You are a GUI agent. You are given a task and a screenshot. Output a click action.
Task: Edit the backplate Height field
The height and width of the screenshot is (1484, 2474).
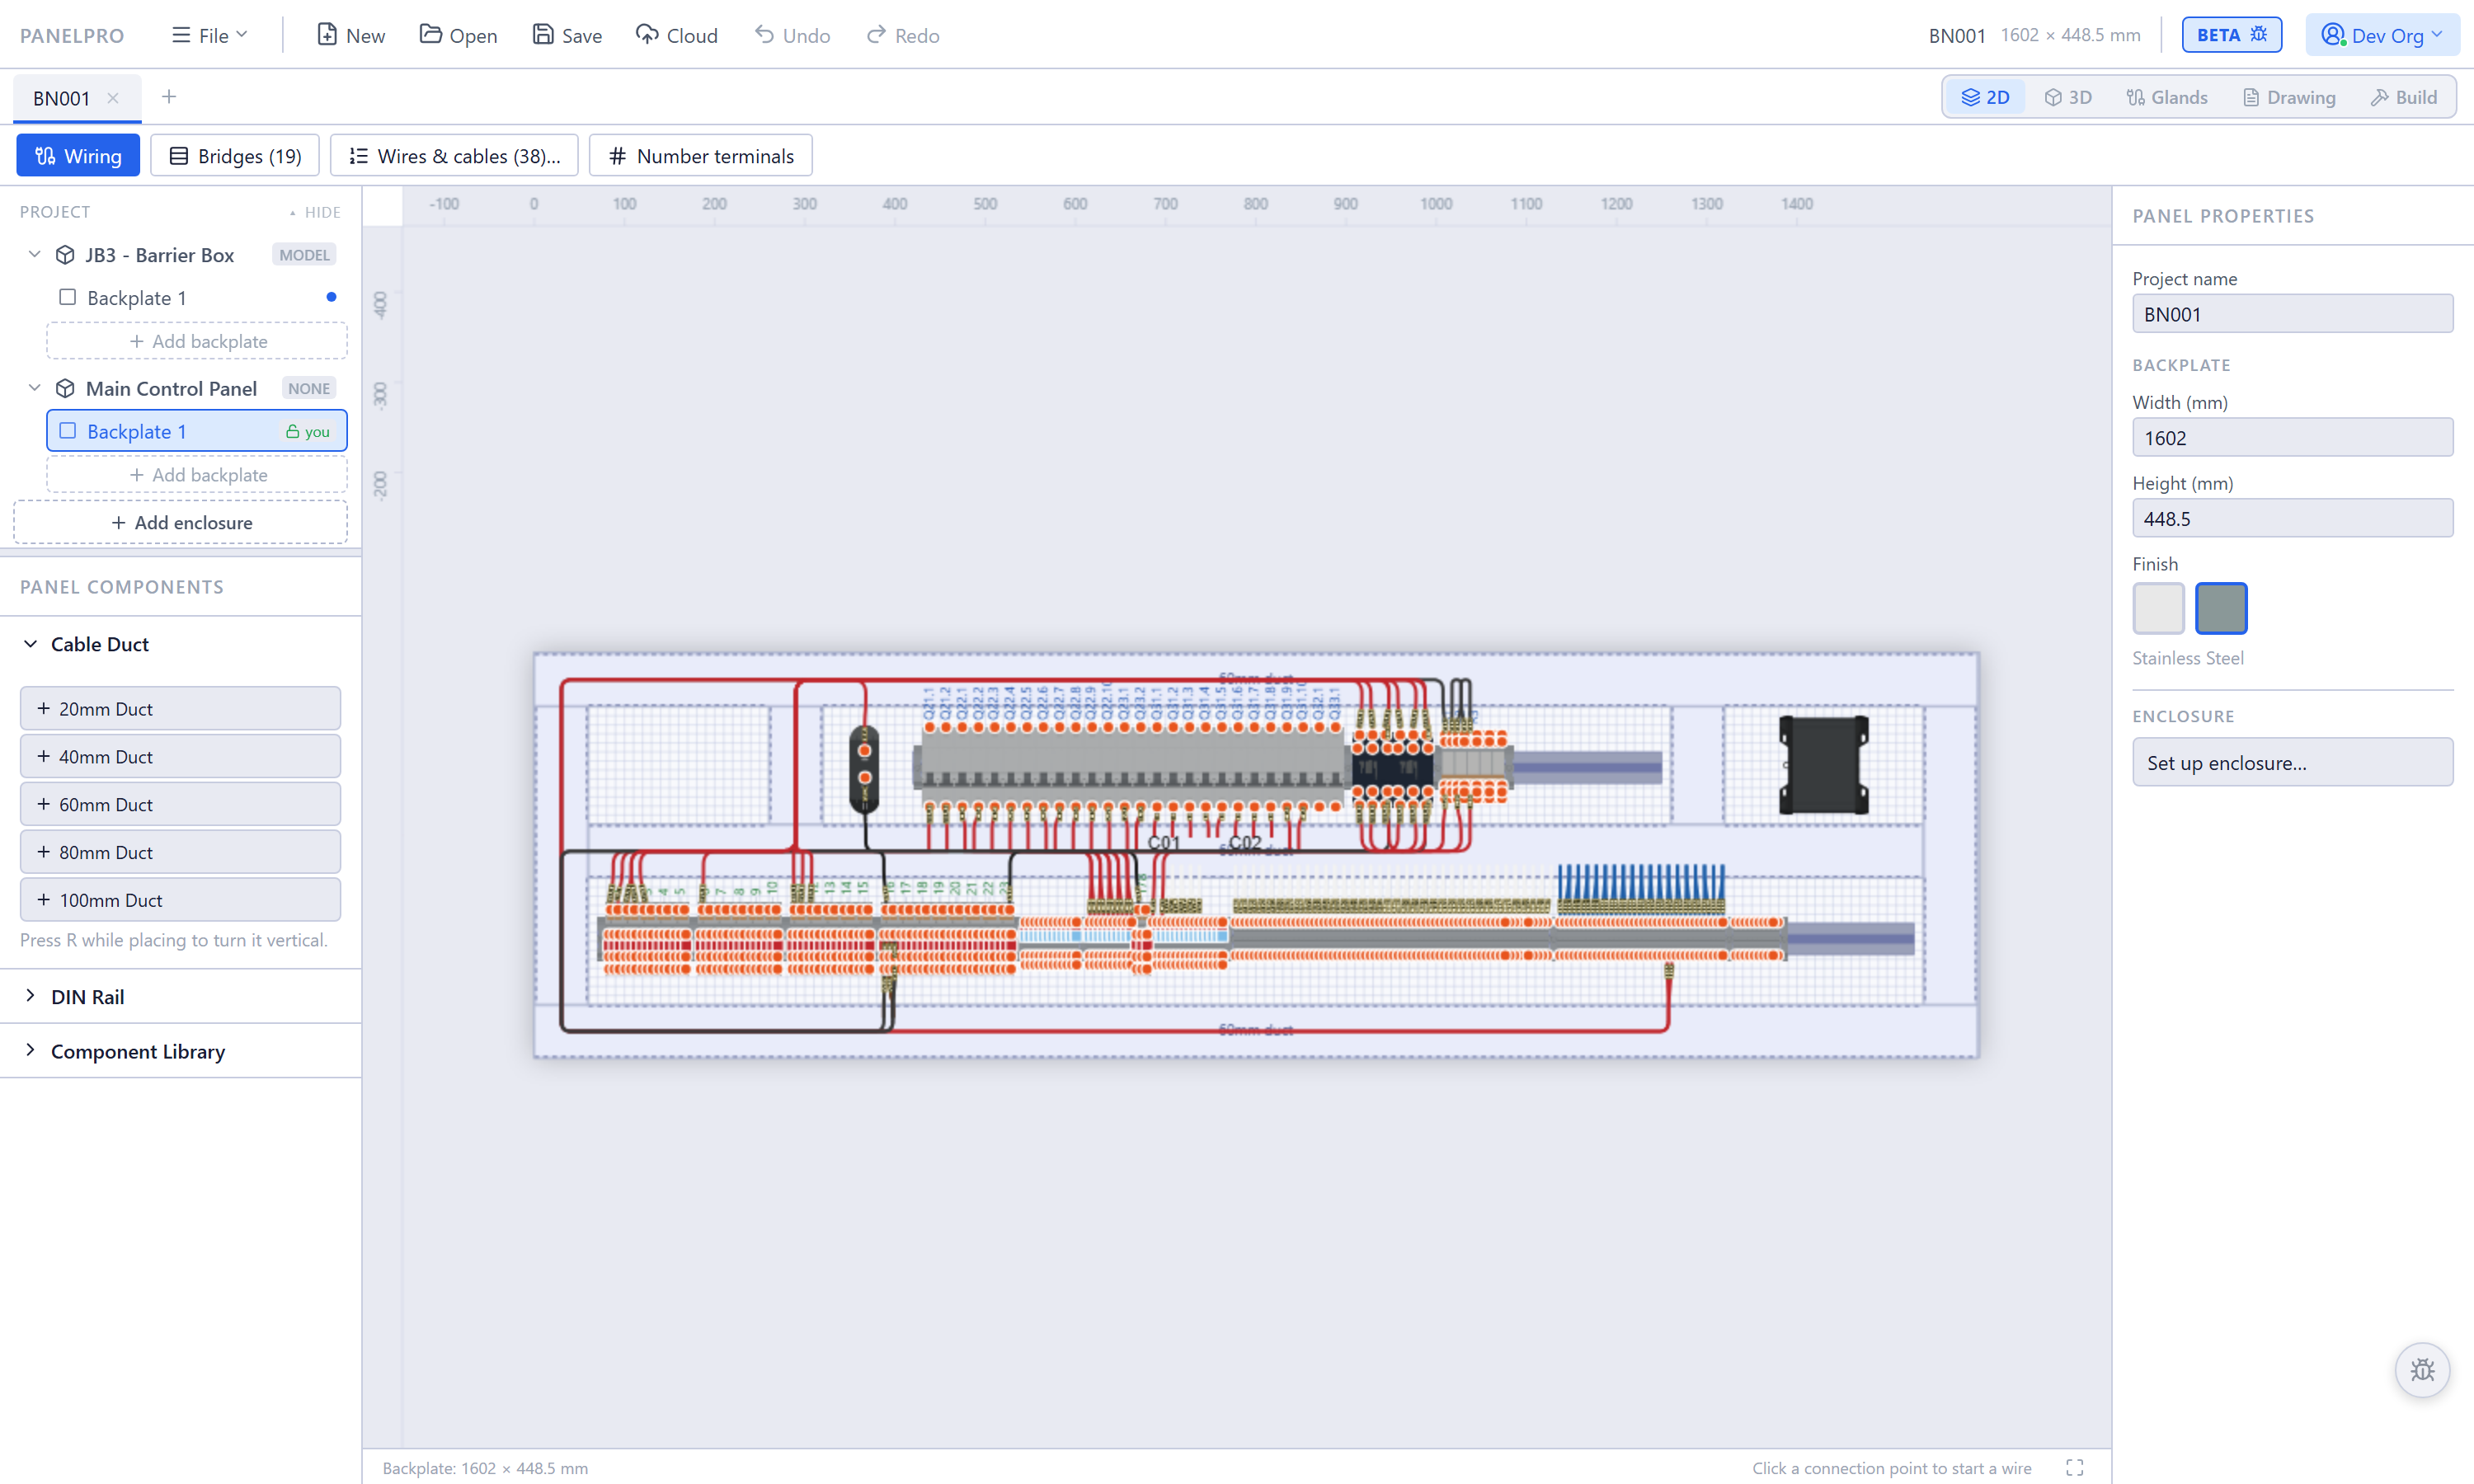pyautogui.click(x=2292, y=518)
